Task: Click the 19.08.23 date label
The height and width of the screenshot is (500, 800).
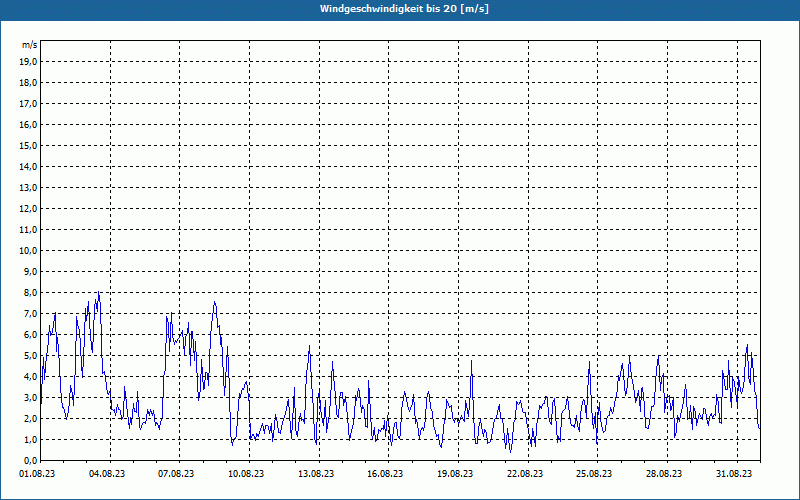Action: 455,473
